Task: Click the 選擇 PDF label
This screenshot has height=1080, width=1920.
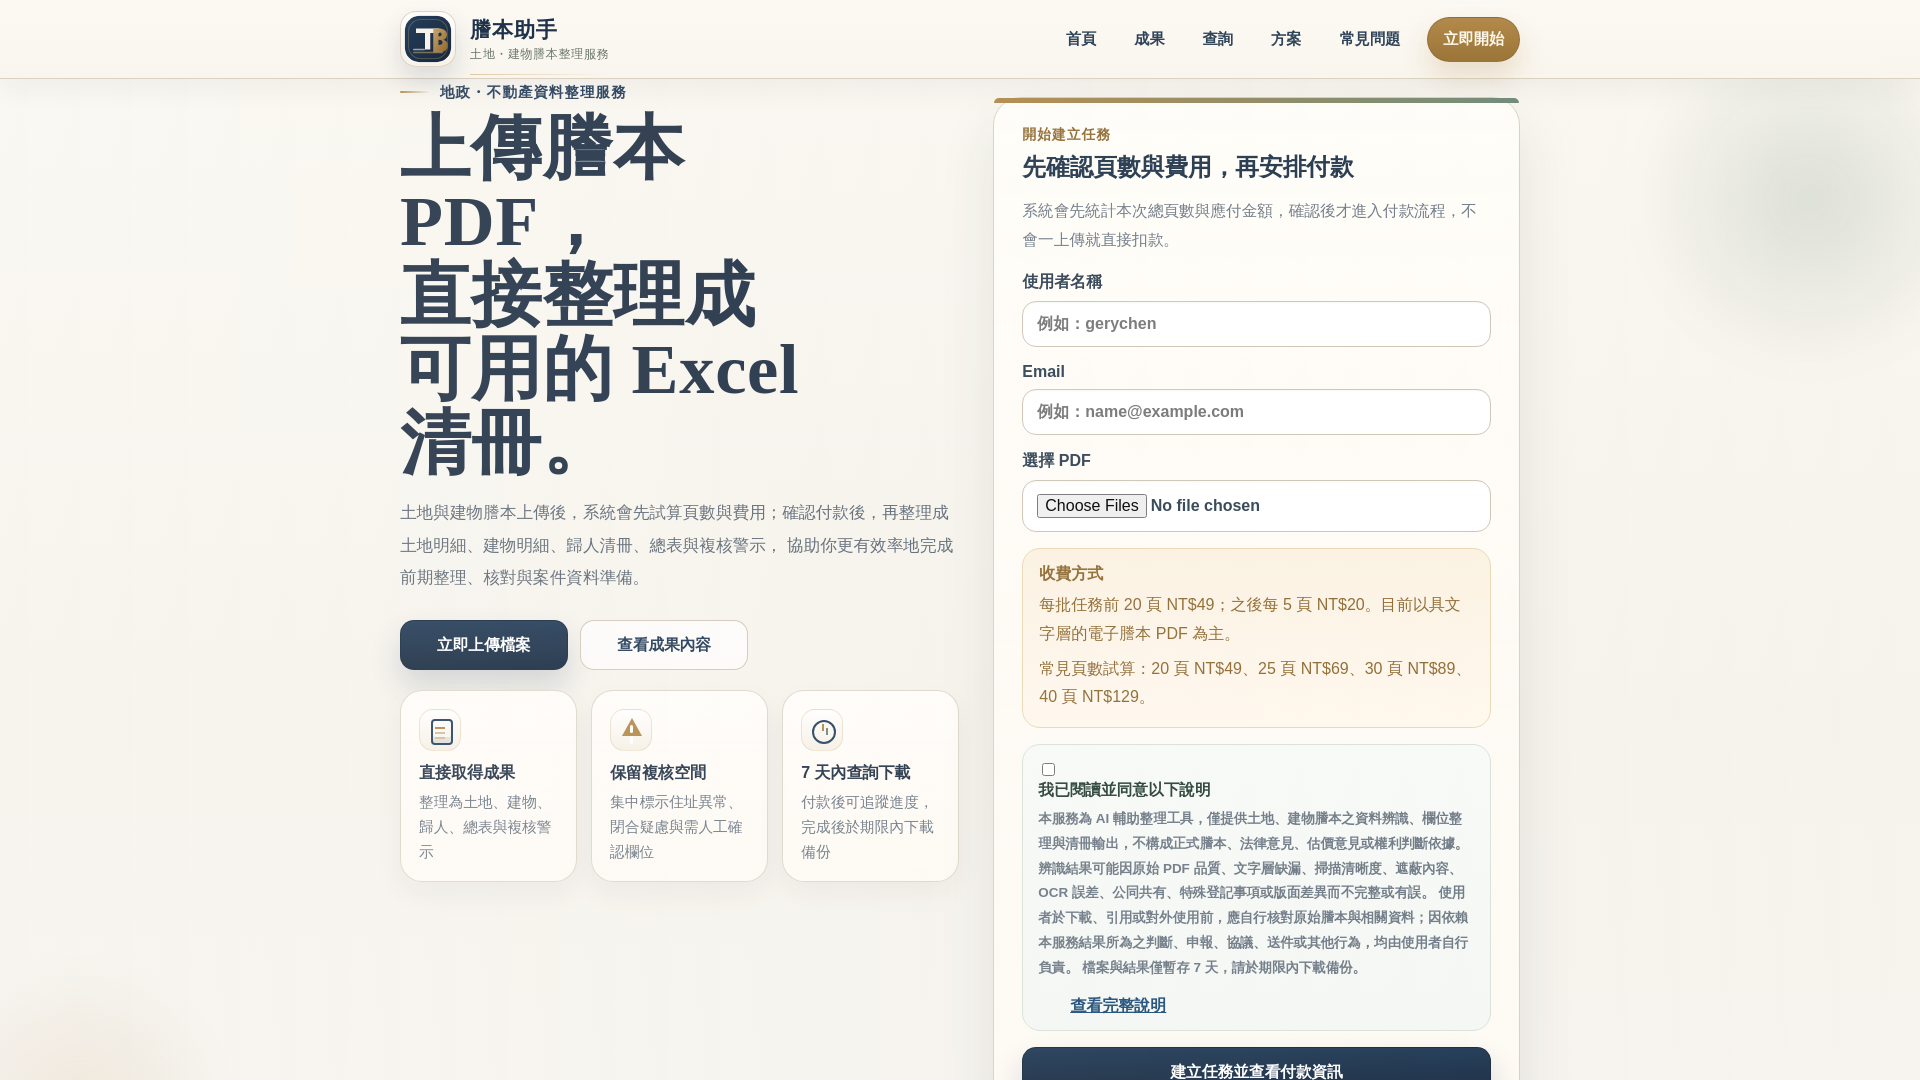Action: coord(1056,460)
